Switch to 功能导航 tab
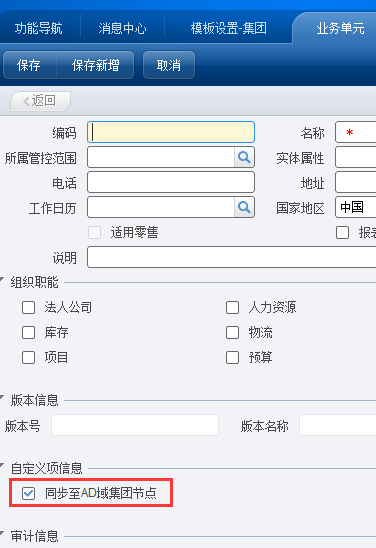 pos(38,28)
